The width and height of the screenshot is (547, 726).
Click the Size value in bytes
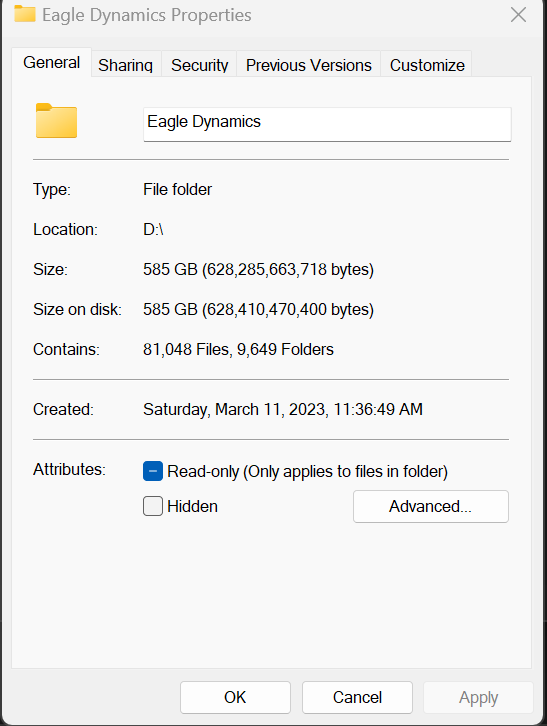(x=258, y=269)
